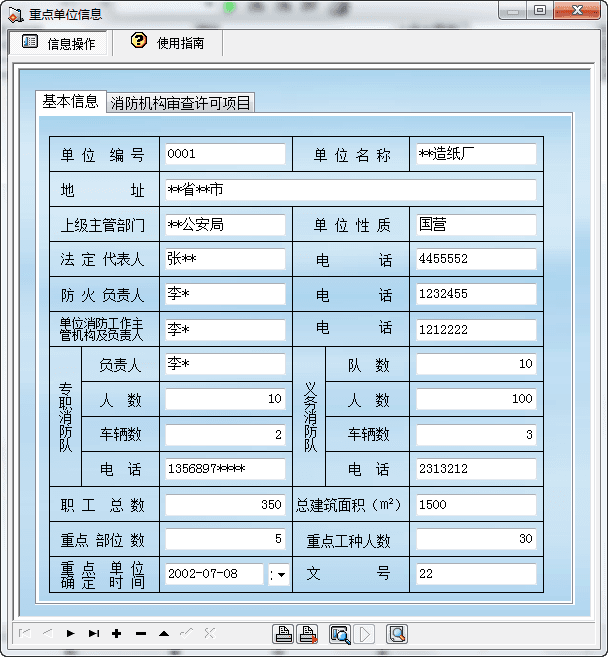This screenshot has height=657, width=608.
Task: Add a new record with plus button
Action: click(x=116, y=633)
